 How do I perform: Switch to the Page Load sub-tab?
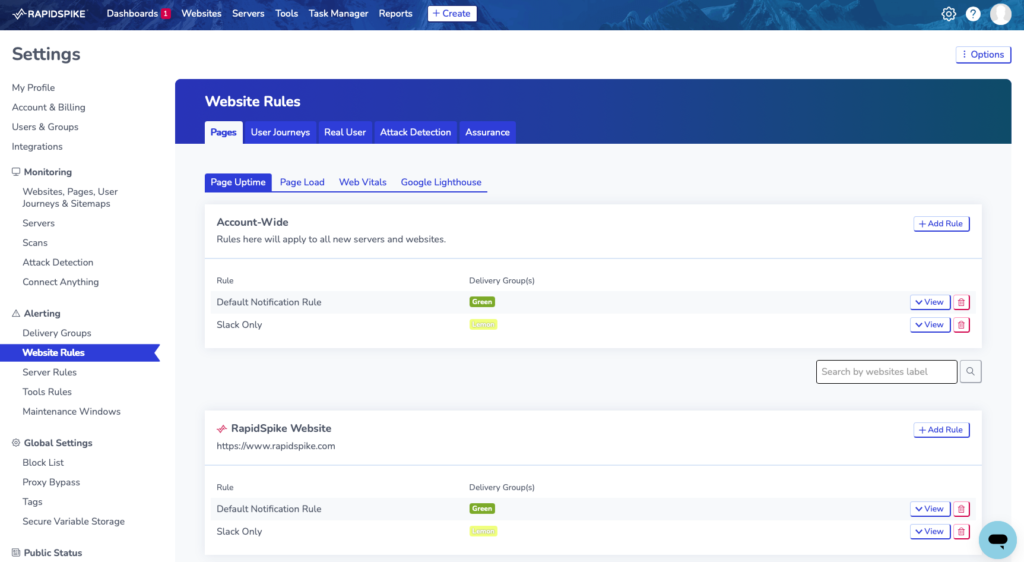coord(302,182)
